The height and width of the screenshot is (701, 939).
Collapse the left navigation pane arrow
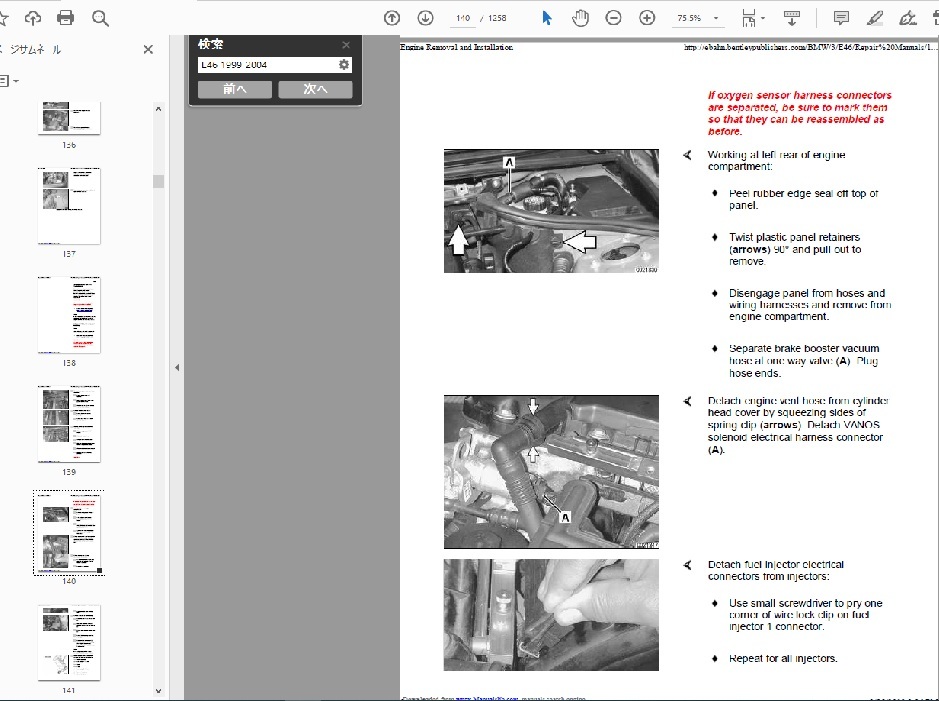coord(177,368)
